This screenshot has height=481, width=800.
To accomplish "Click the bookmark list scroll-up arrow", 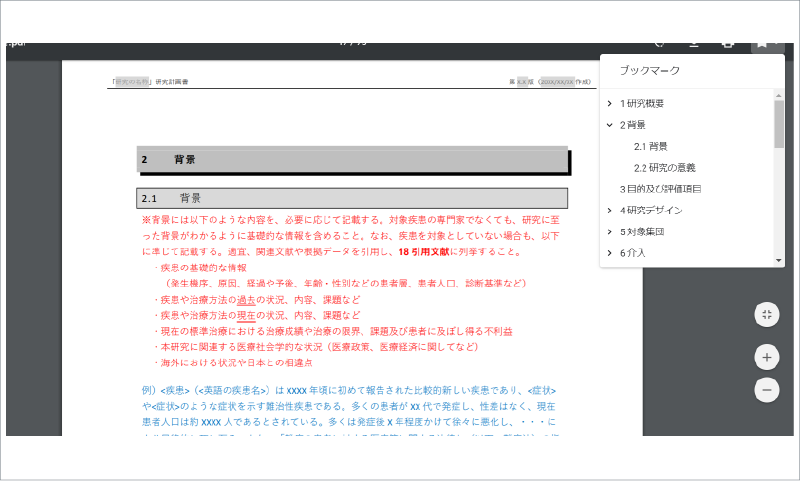I will pos(779,95).
